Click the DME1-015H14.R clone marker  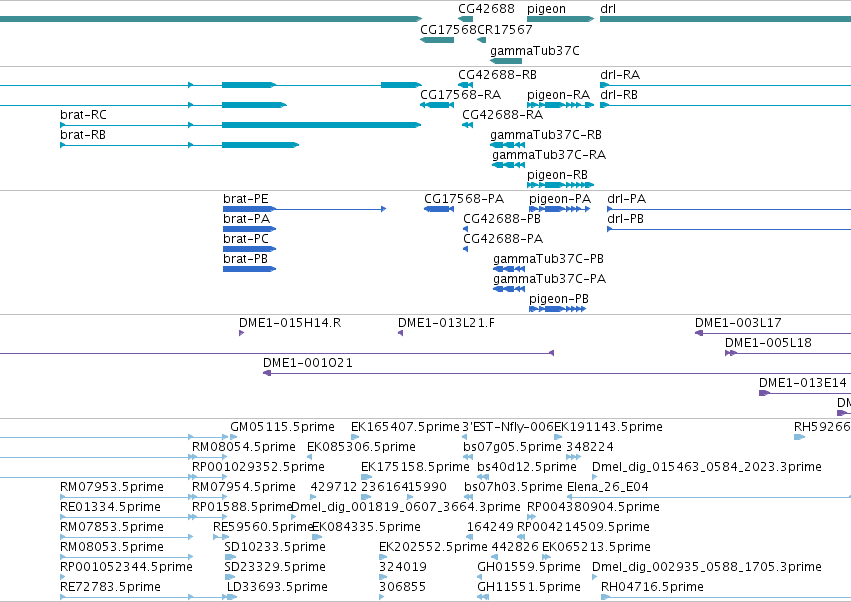tap(242, 333)
